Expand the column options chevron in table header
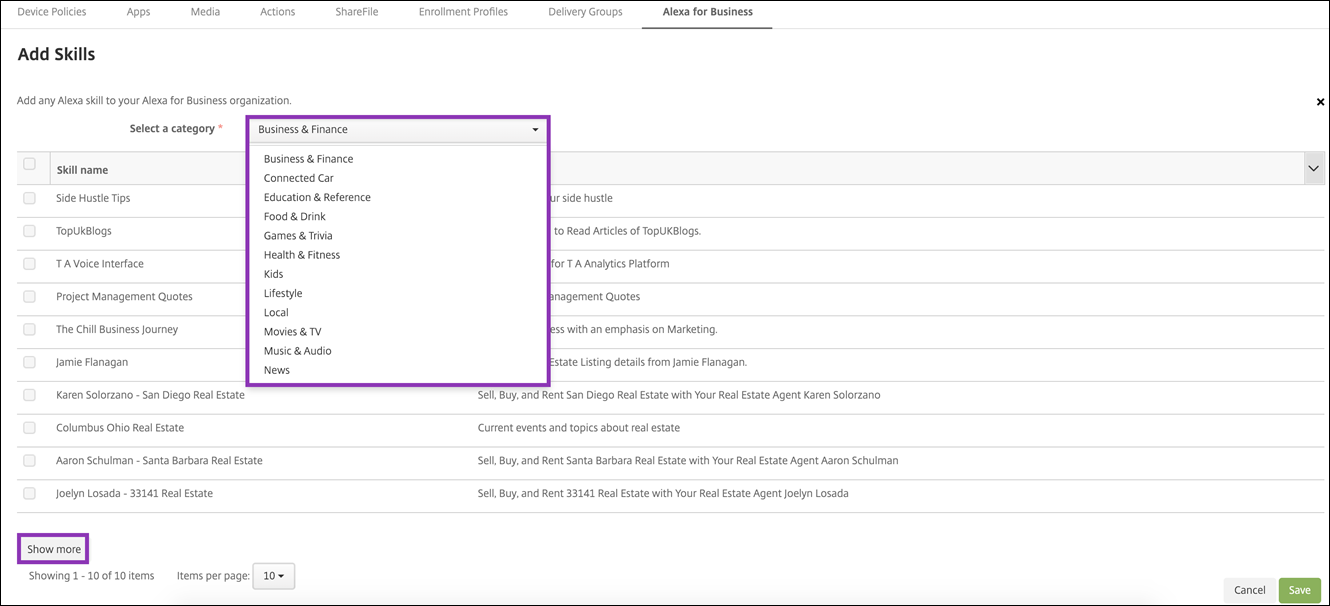 pos(1314,169)
